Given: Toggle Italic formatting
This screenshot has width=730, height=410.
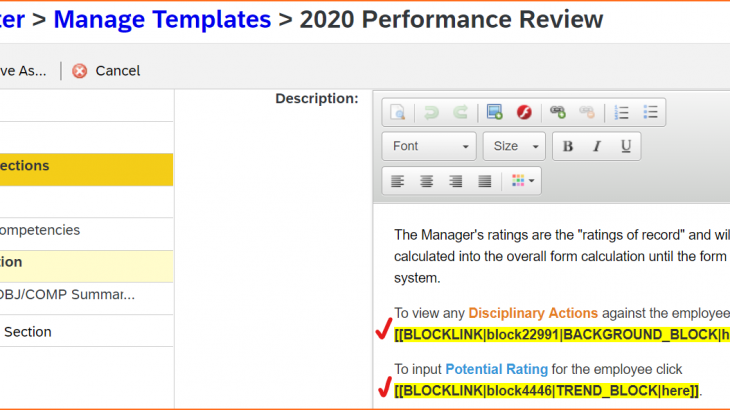Looking at the screenshot, I should 596,146.
